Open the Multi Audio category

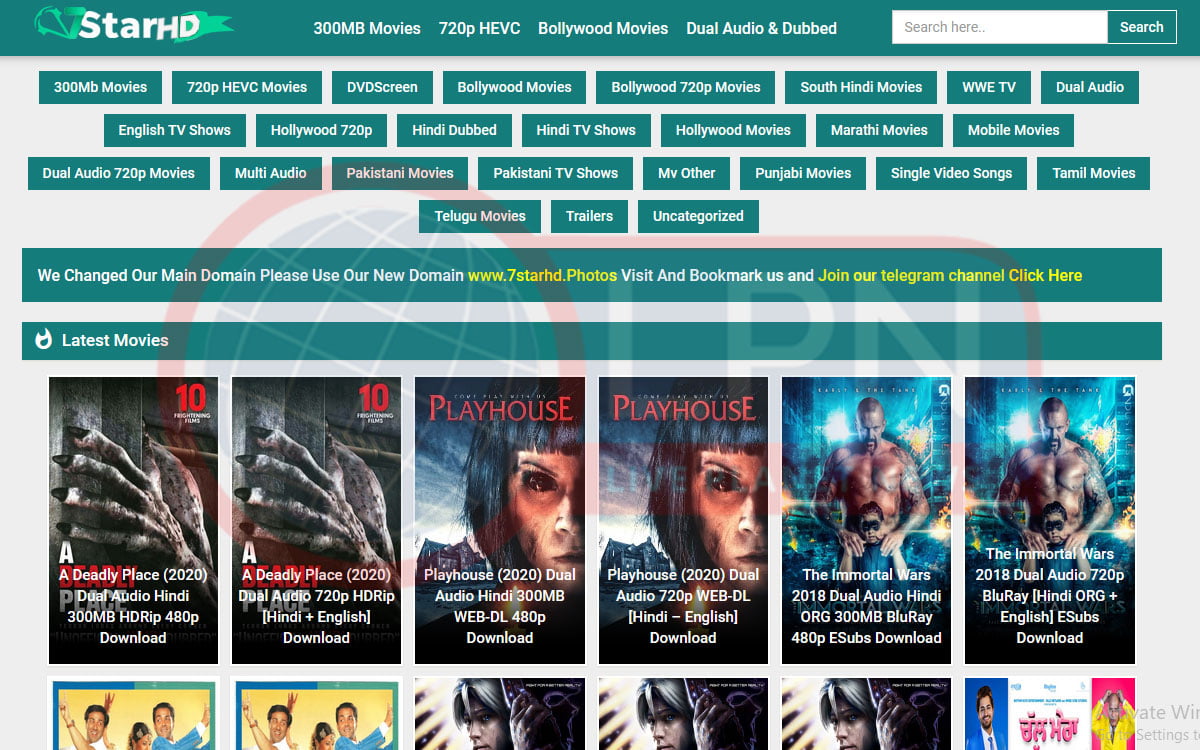(x=271, y=173)
